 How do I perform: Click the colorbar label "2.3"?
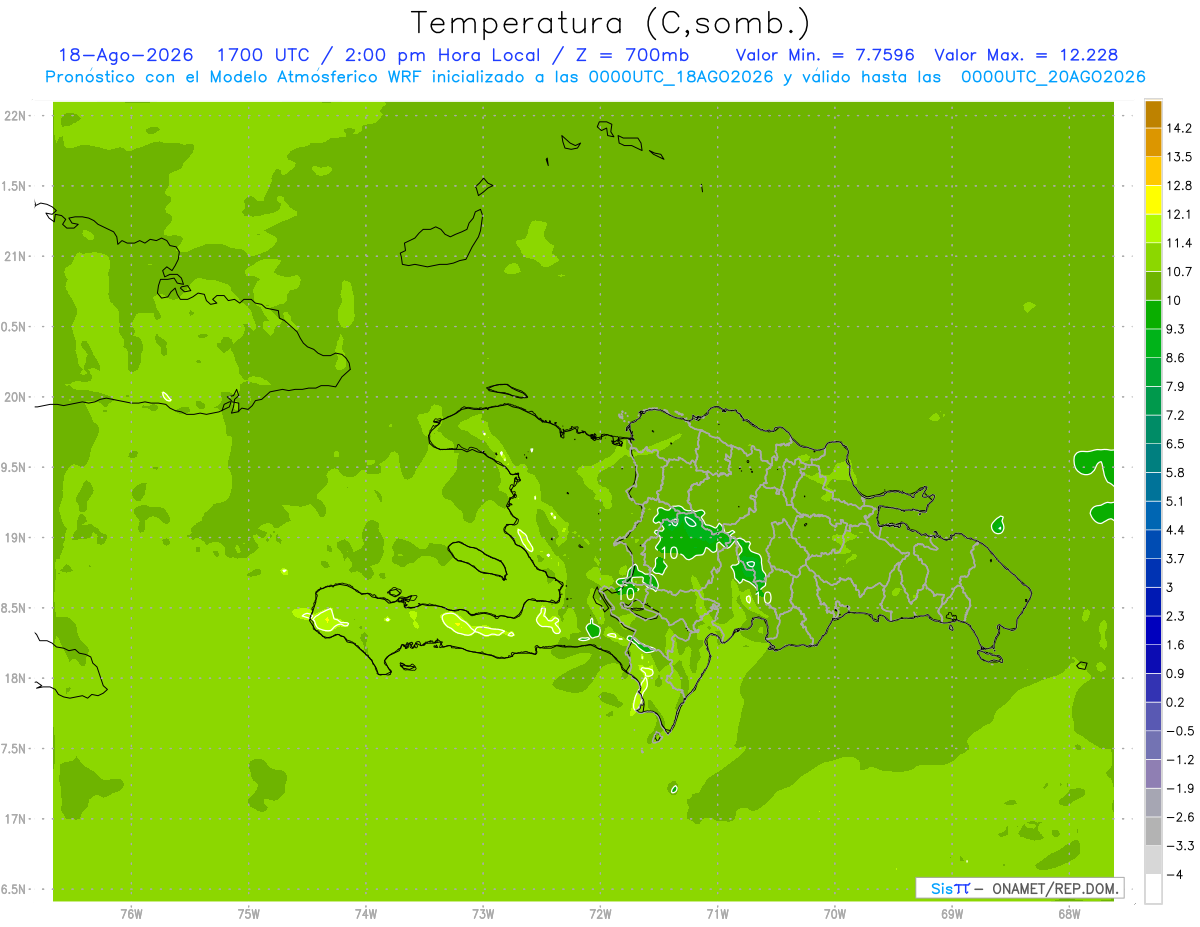(x=1175, y=616)
